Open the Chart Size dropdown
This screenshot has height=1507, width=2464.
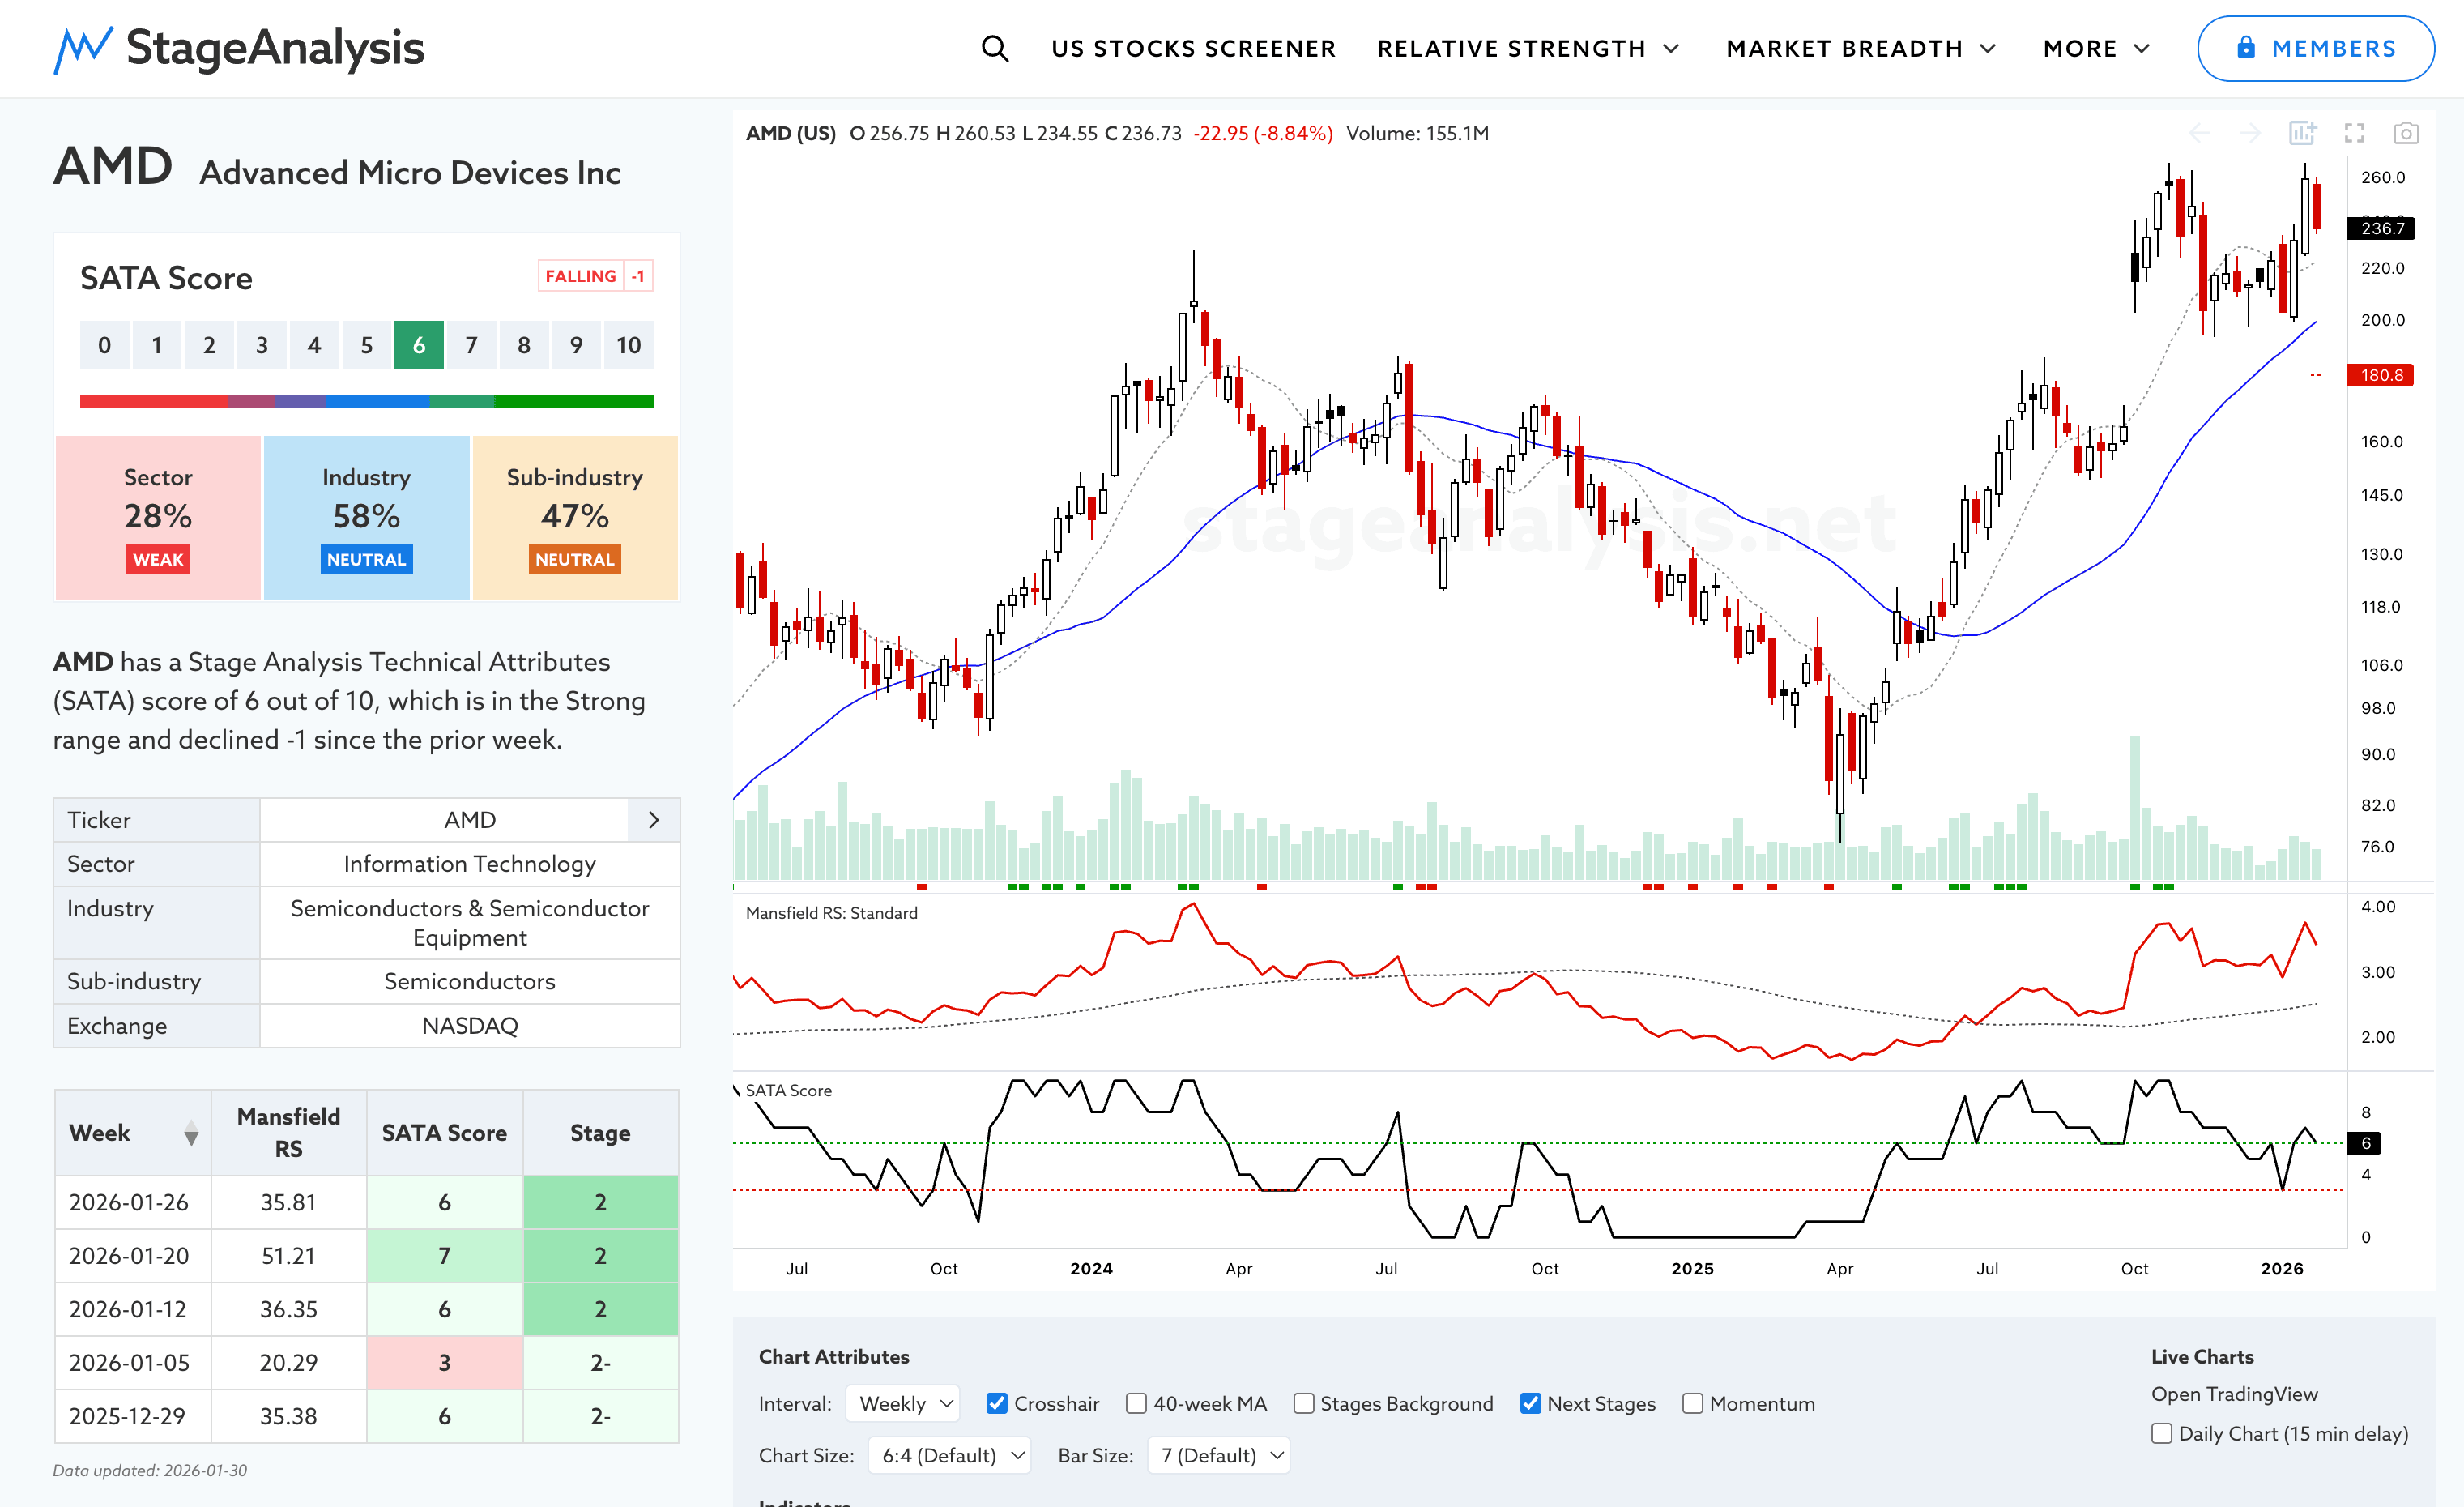(x=949, y=1455)
